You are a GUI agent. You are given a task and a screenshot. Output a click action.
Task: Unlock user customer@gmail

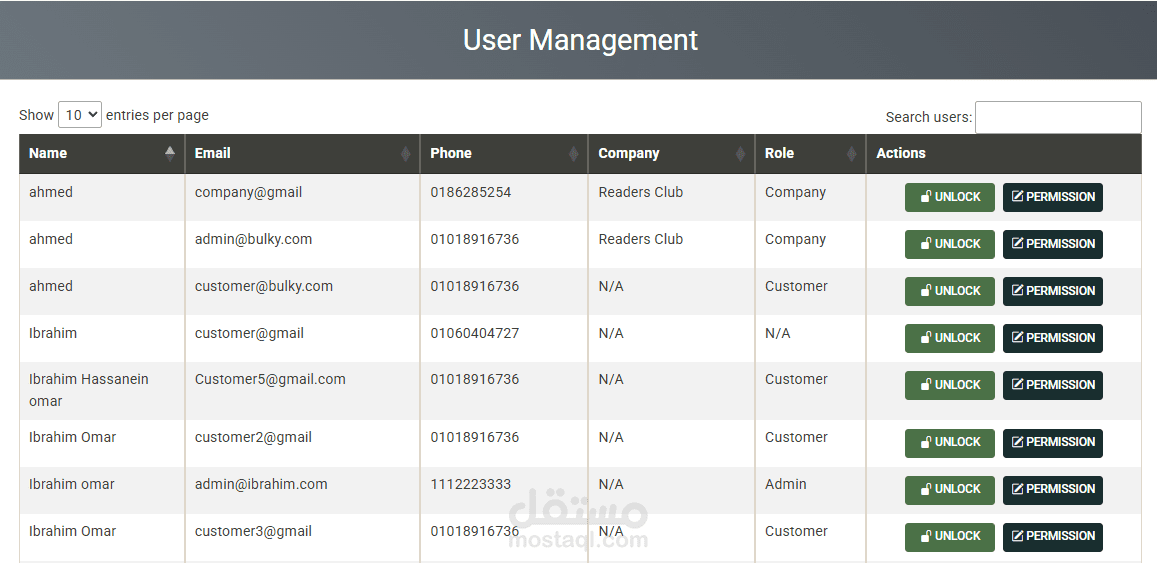pos(950,338)
